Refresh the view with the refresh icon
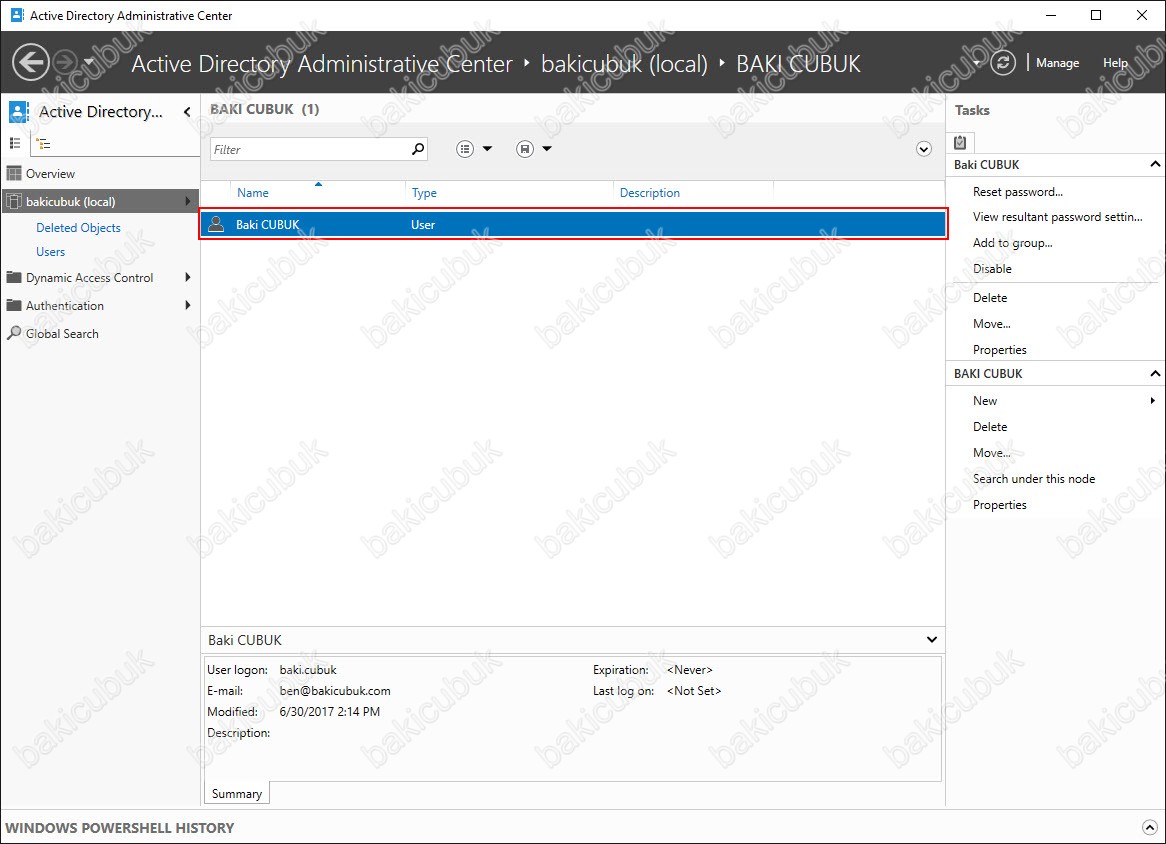Screen dimensions: 1166x844 tap(1002, 62)
